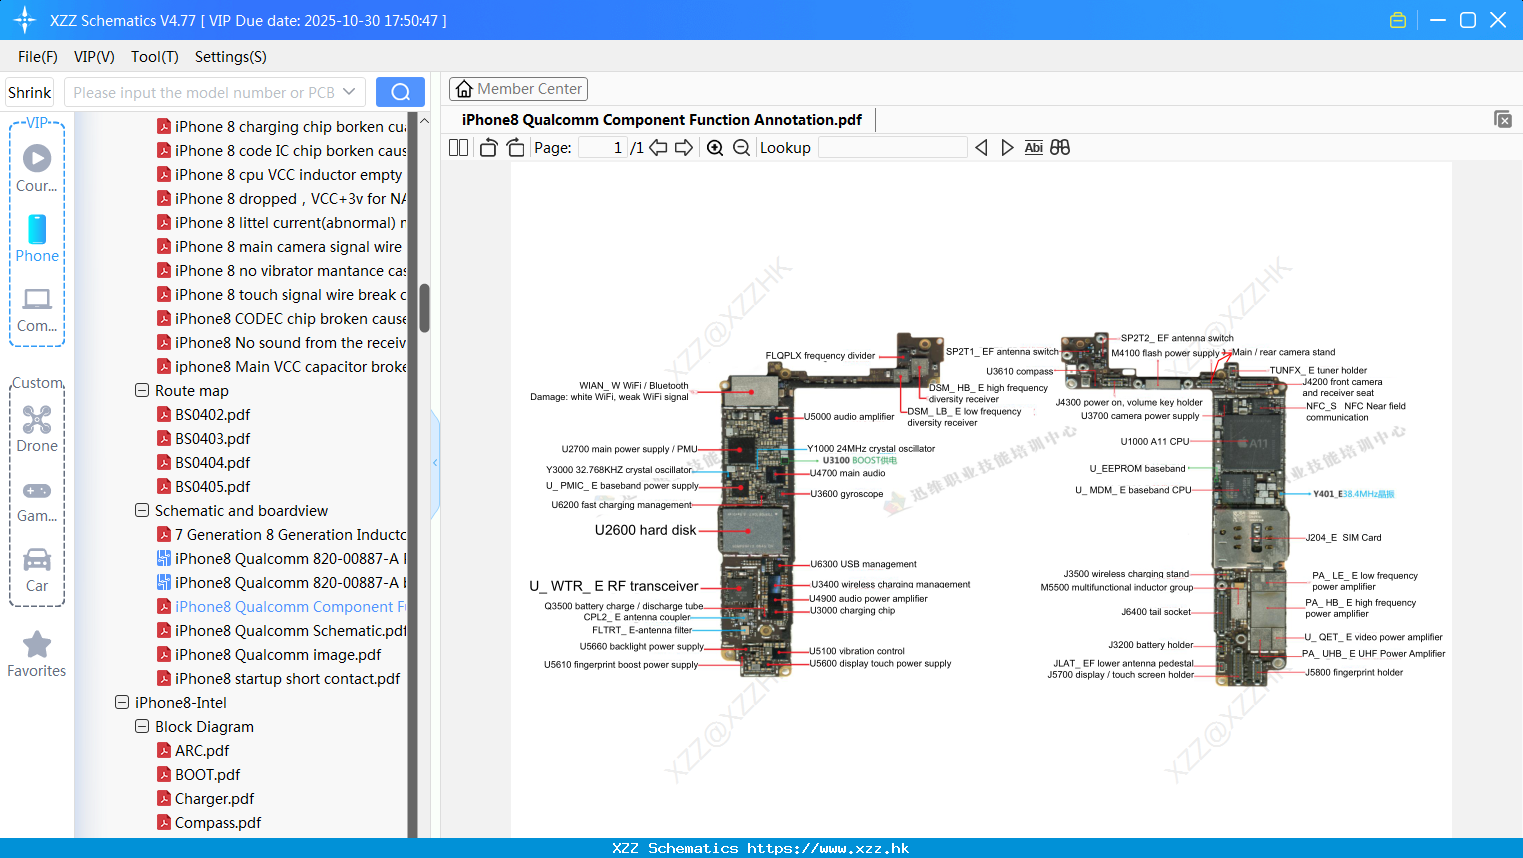
Task: Click the Shrink button
Action: tap(29, 92)
